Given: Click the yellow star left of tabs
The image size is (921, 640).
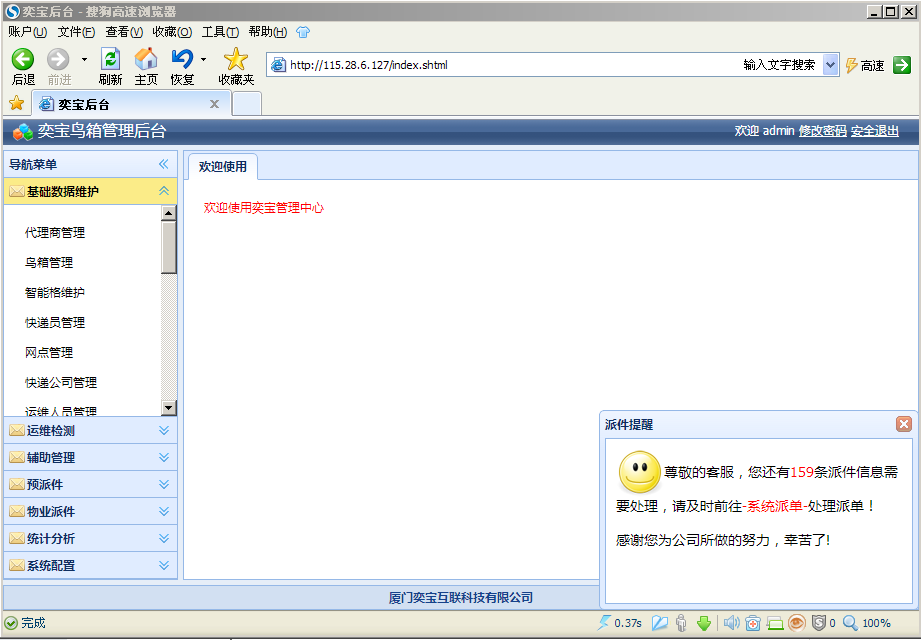Looking at the screenshot, I should pyautogui.click(x=16, y=104).
